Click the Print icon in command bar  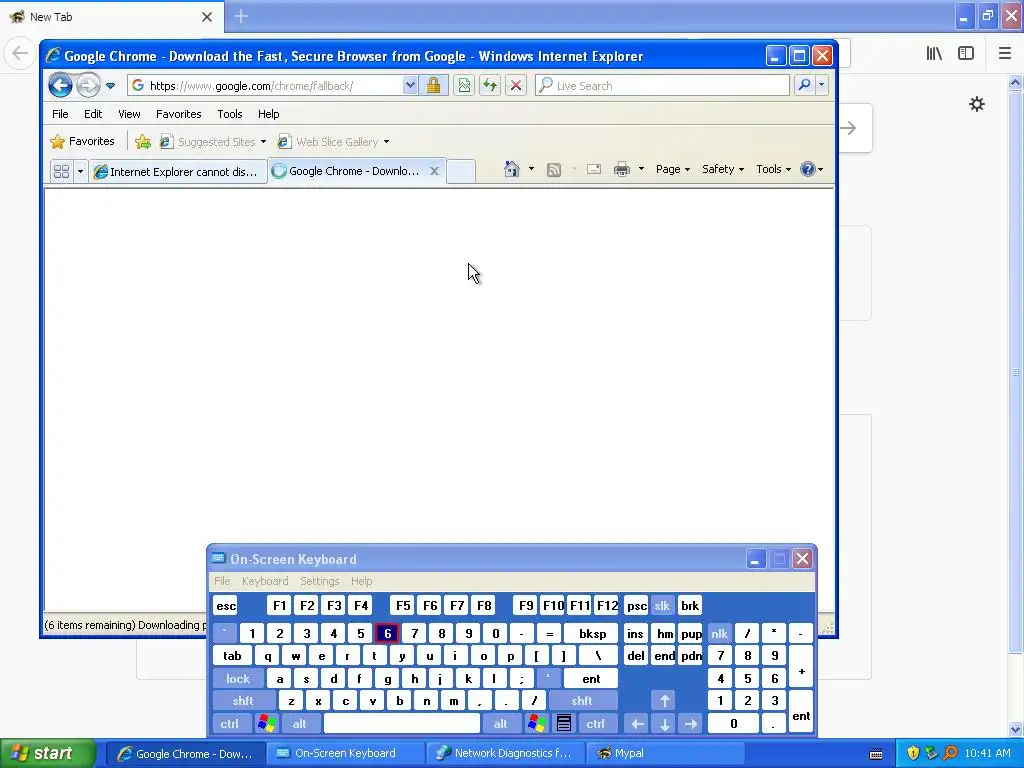[x=622, y=170]
